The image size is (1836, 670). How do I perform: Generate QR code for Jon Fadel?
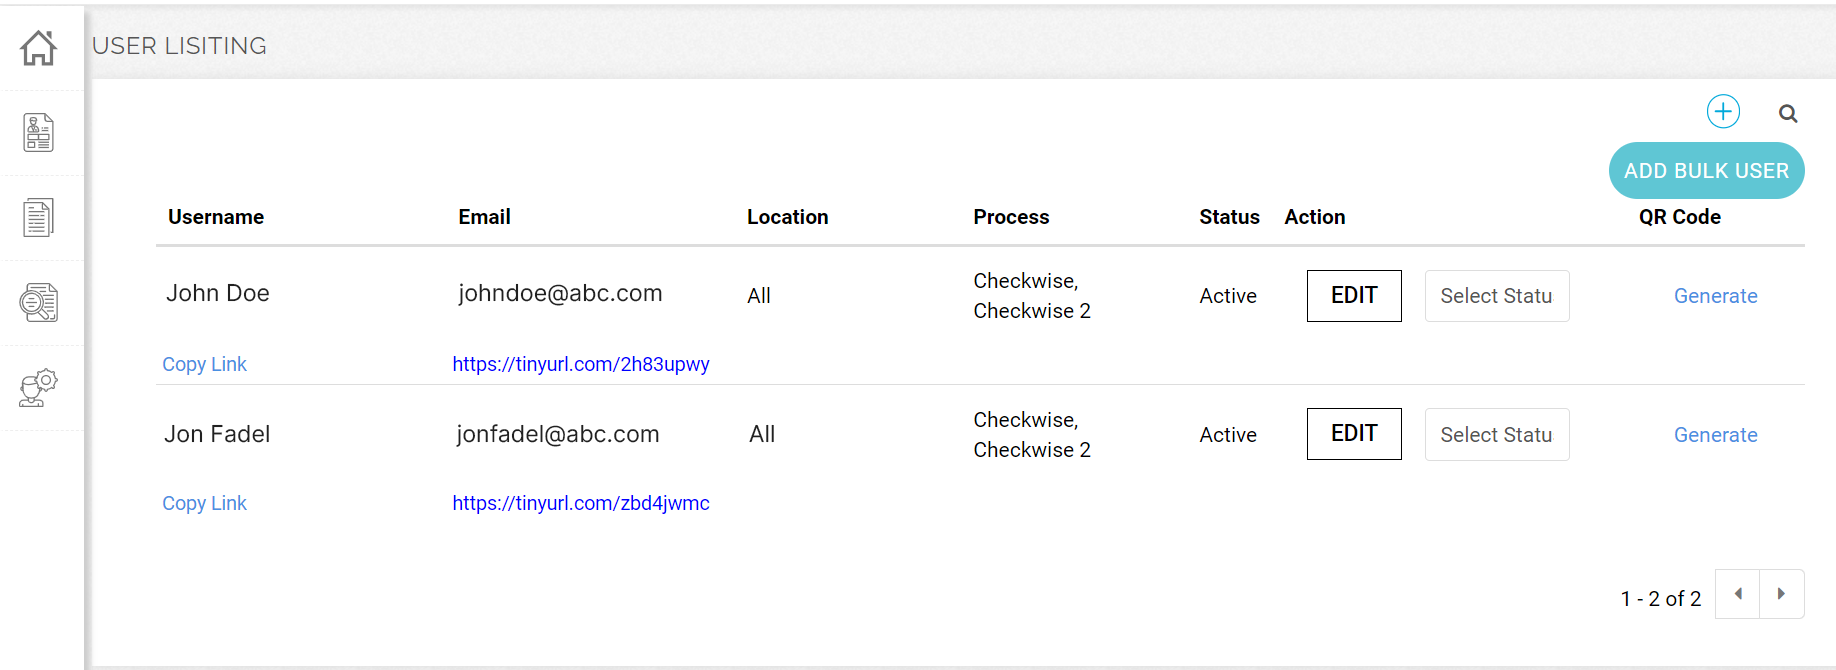(1715, 435)
